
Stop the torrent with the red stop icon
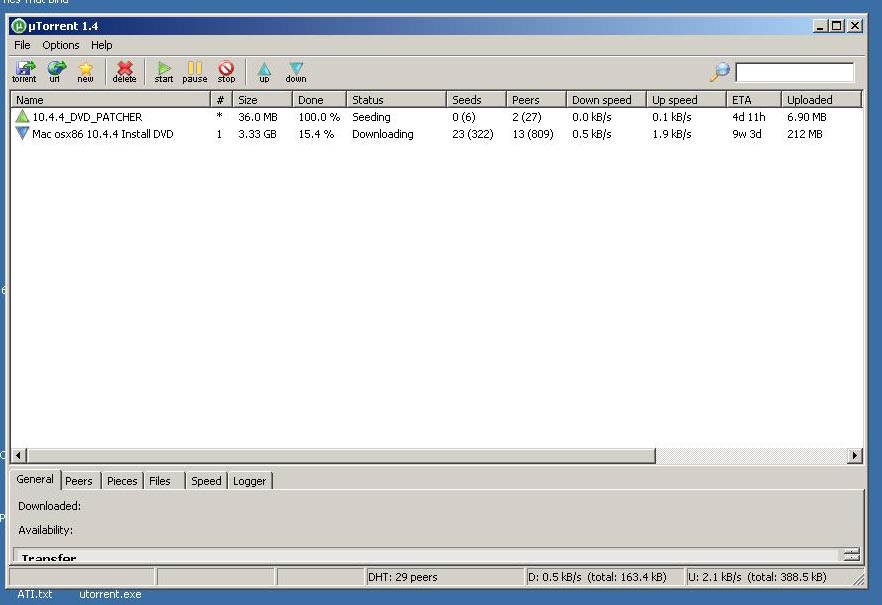coord(226,71)
